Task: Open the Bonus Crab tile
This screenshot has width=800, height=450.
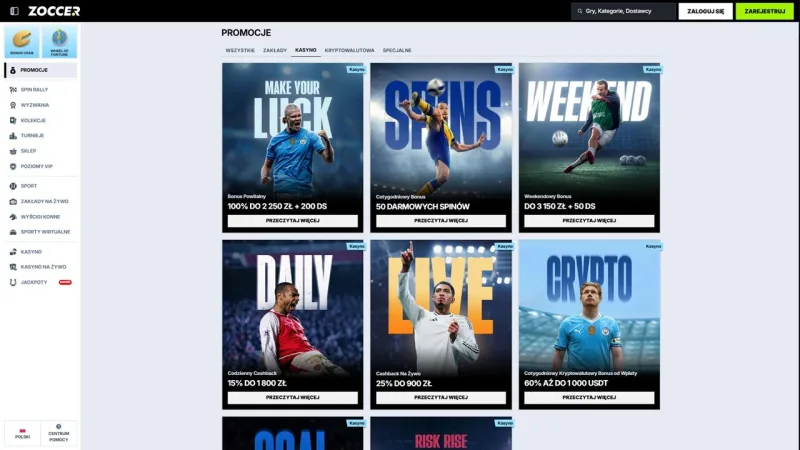Action: pyautogui.click(x=21, y=41)
